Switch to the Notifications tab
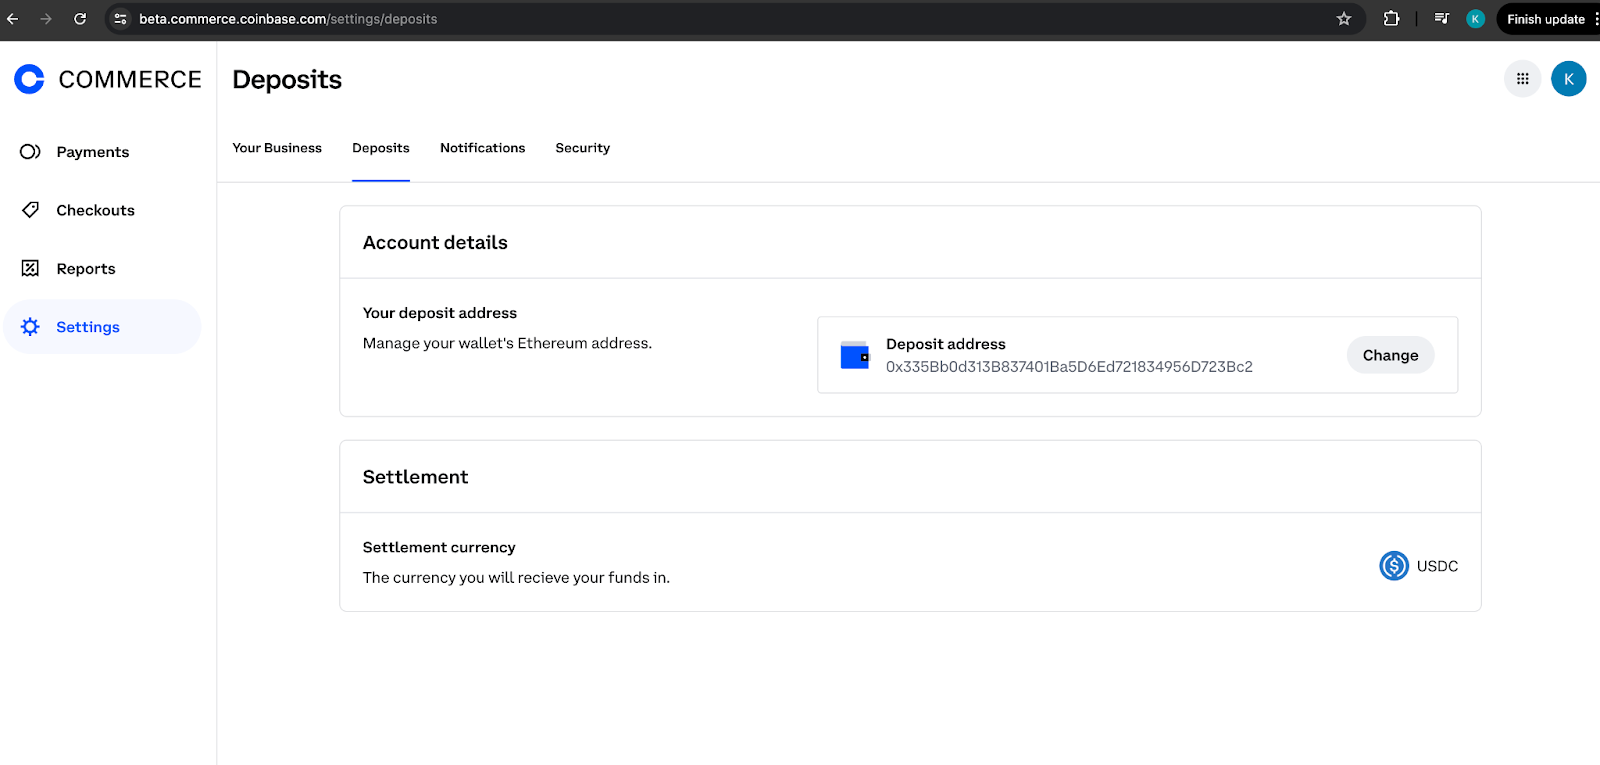This screenshot has height=765, width=1600. click(482, 148)
